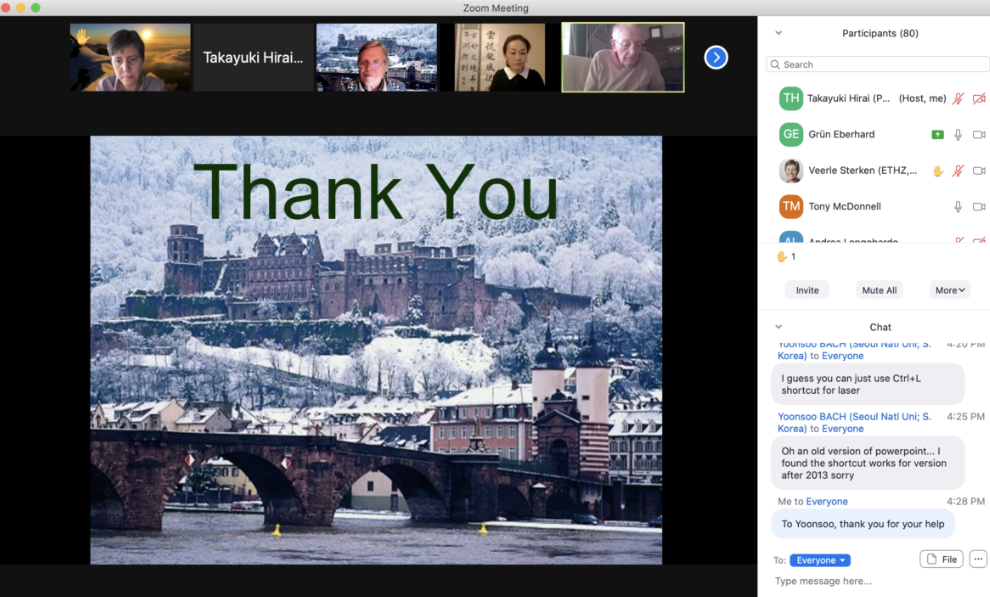
Task: Click the Participants (80) panel title
Action: tap(880, 33)
